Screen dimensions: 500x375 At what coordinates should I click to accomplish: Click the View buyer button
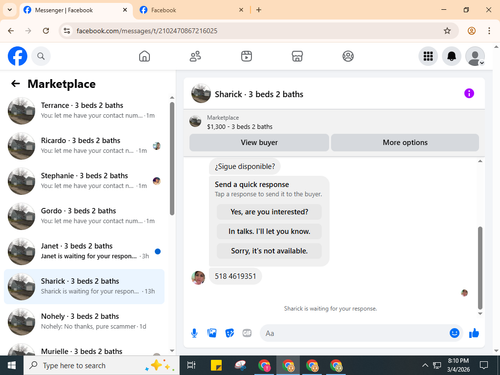[x=259, y=142]
